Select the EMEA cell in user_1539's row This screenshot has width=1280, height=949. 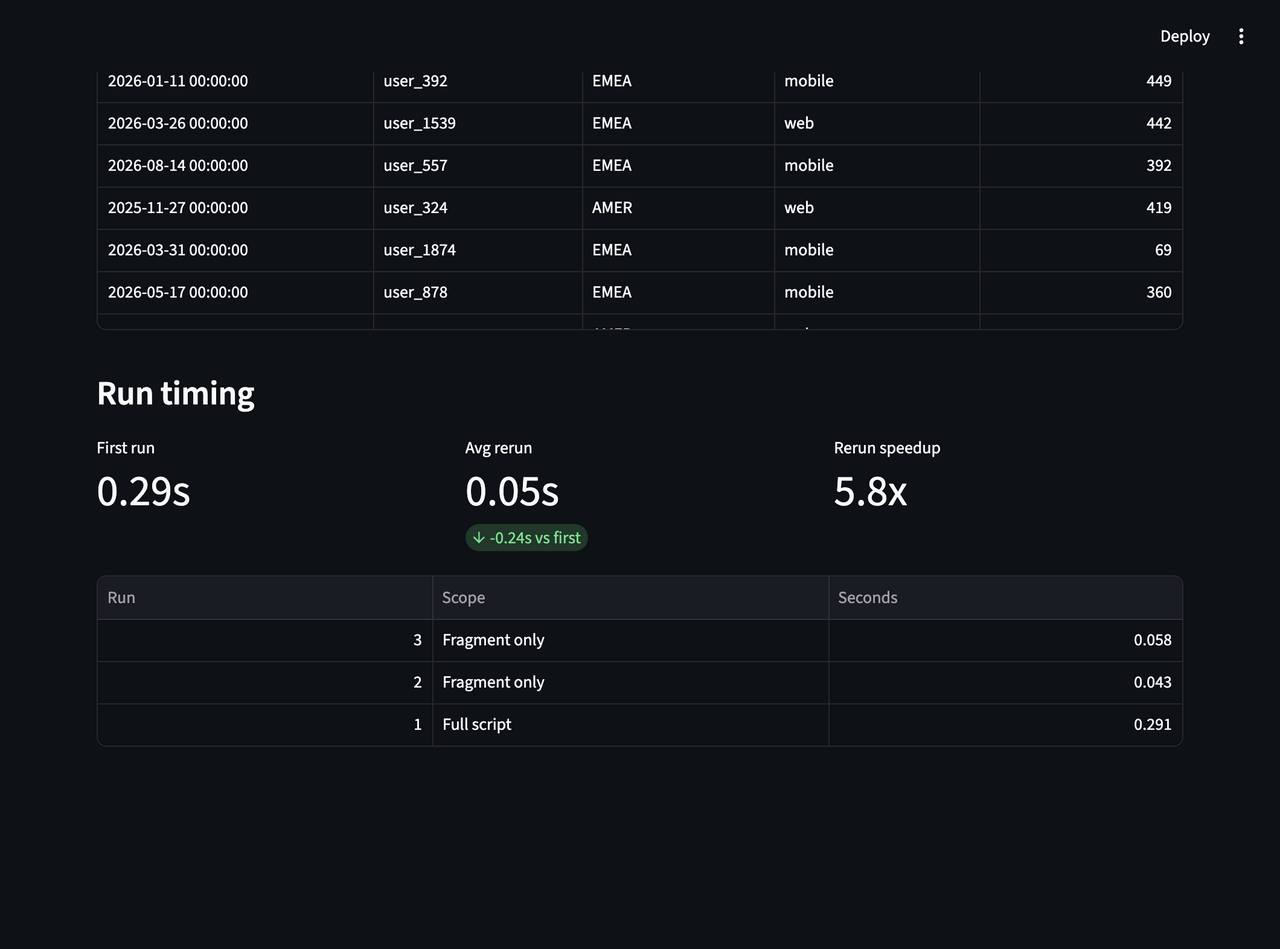tap(678, 123)
